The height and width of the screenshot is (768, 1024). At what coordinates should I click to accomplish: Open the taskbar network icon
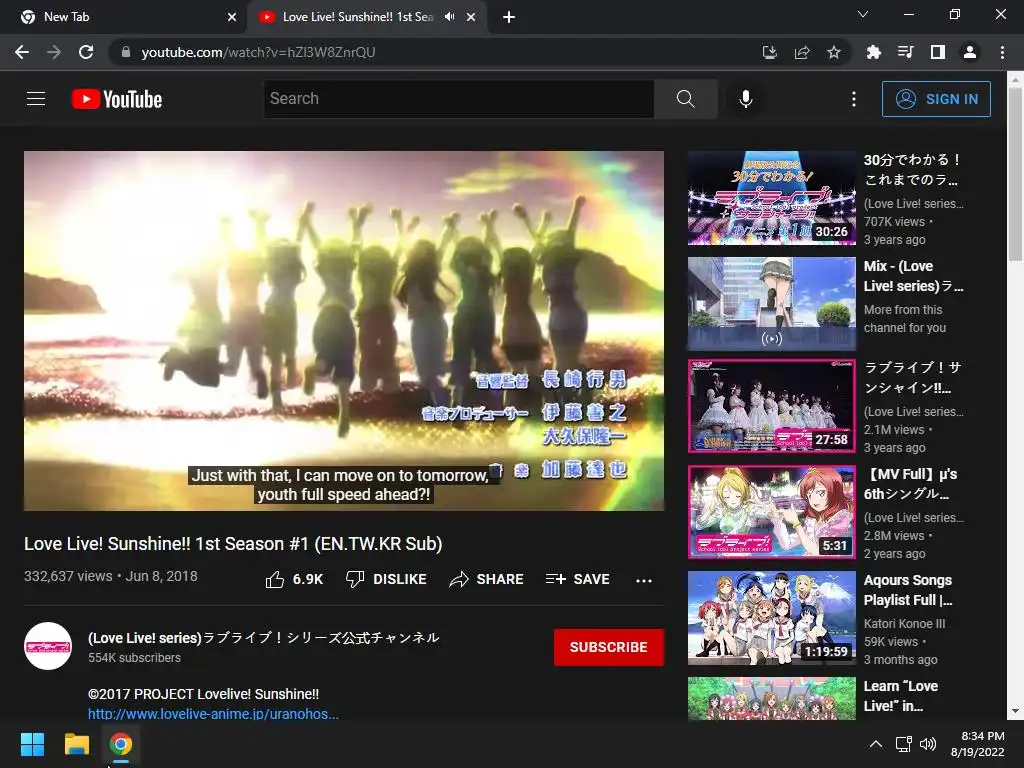point(904,744)
